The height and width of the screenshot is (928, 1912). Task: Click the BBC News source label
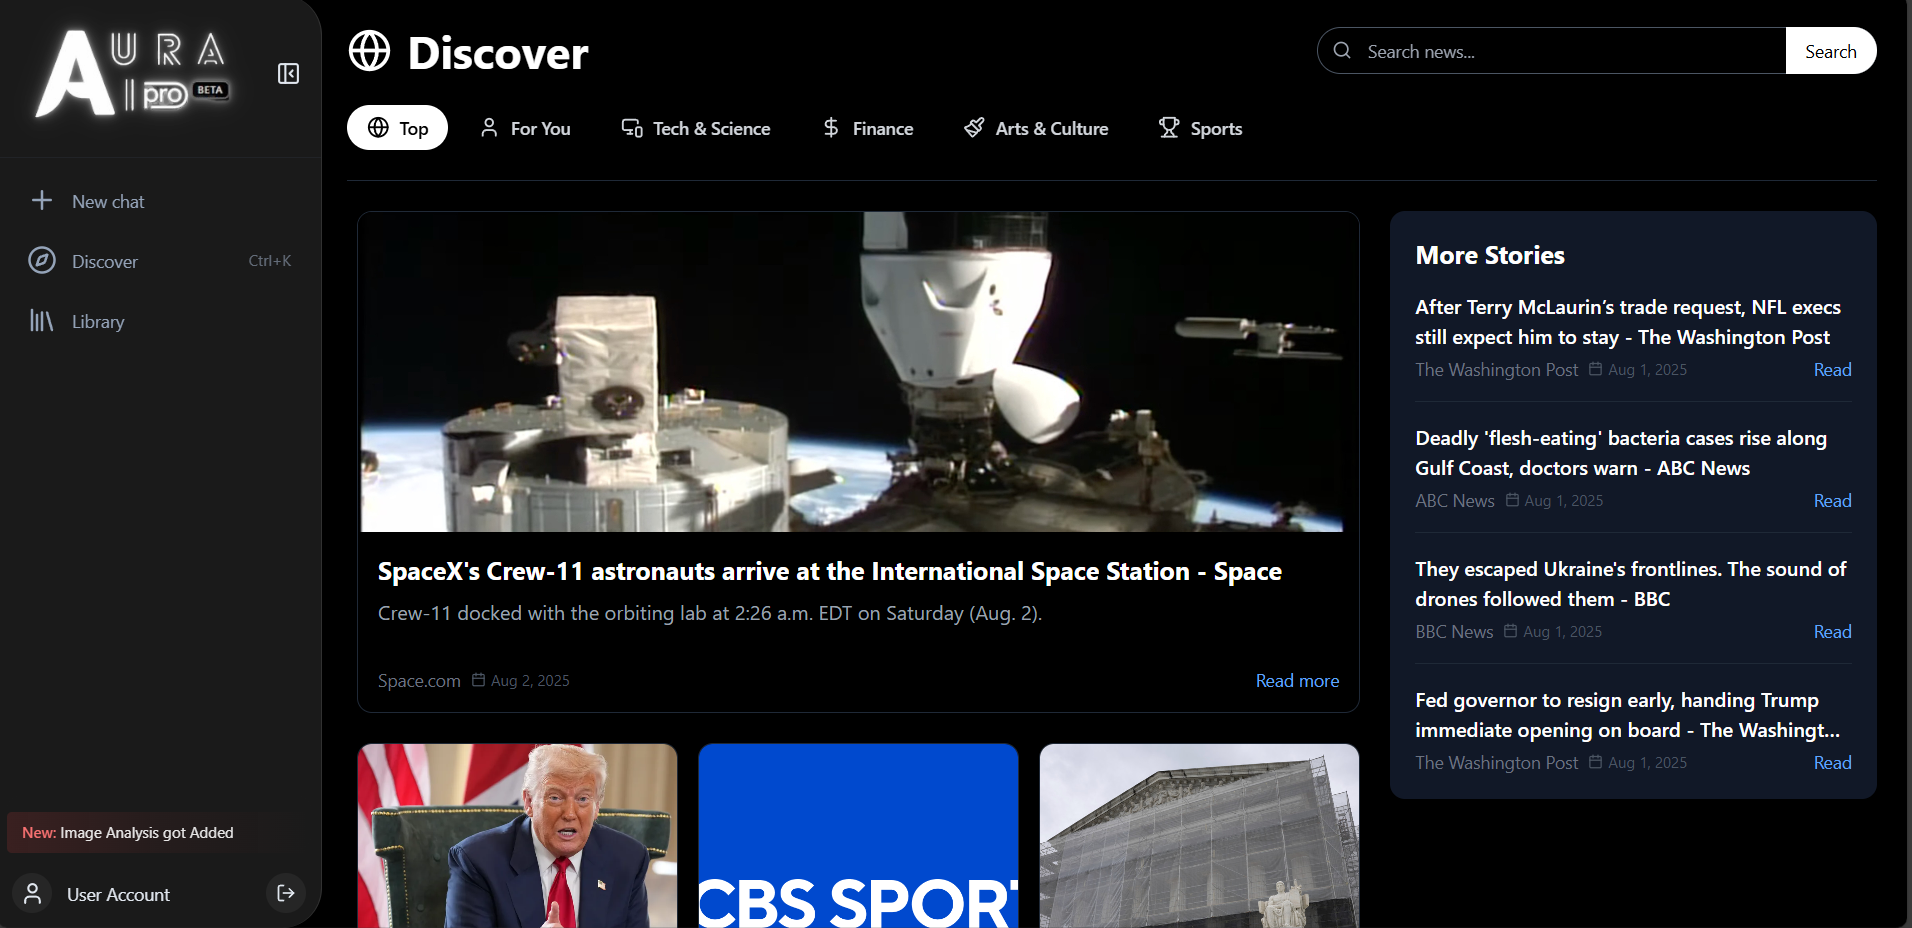tap(1454, 631)
